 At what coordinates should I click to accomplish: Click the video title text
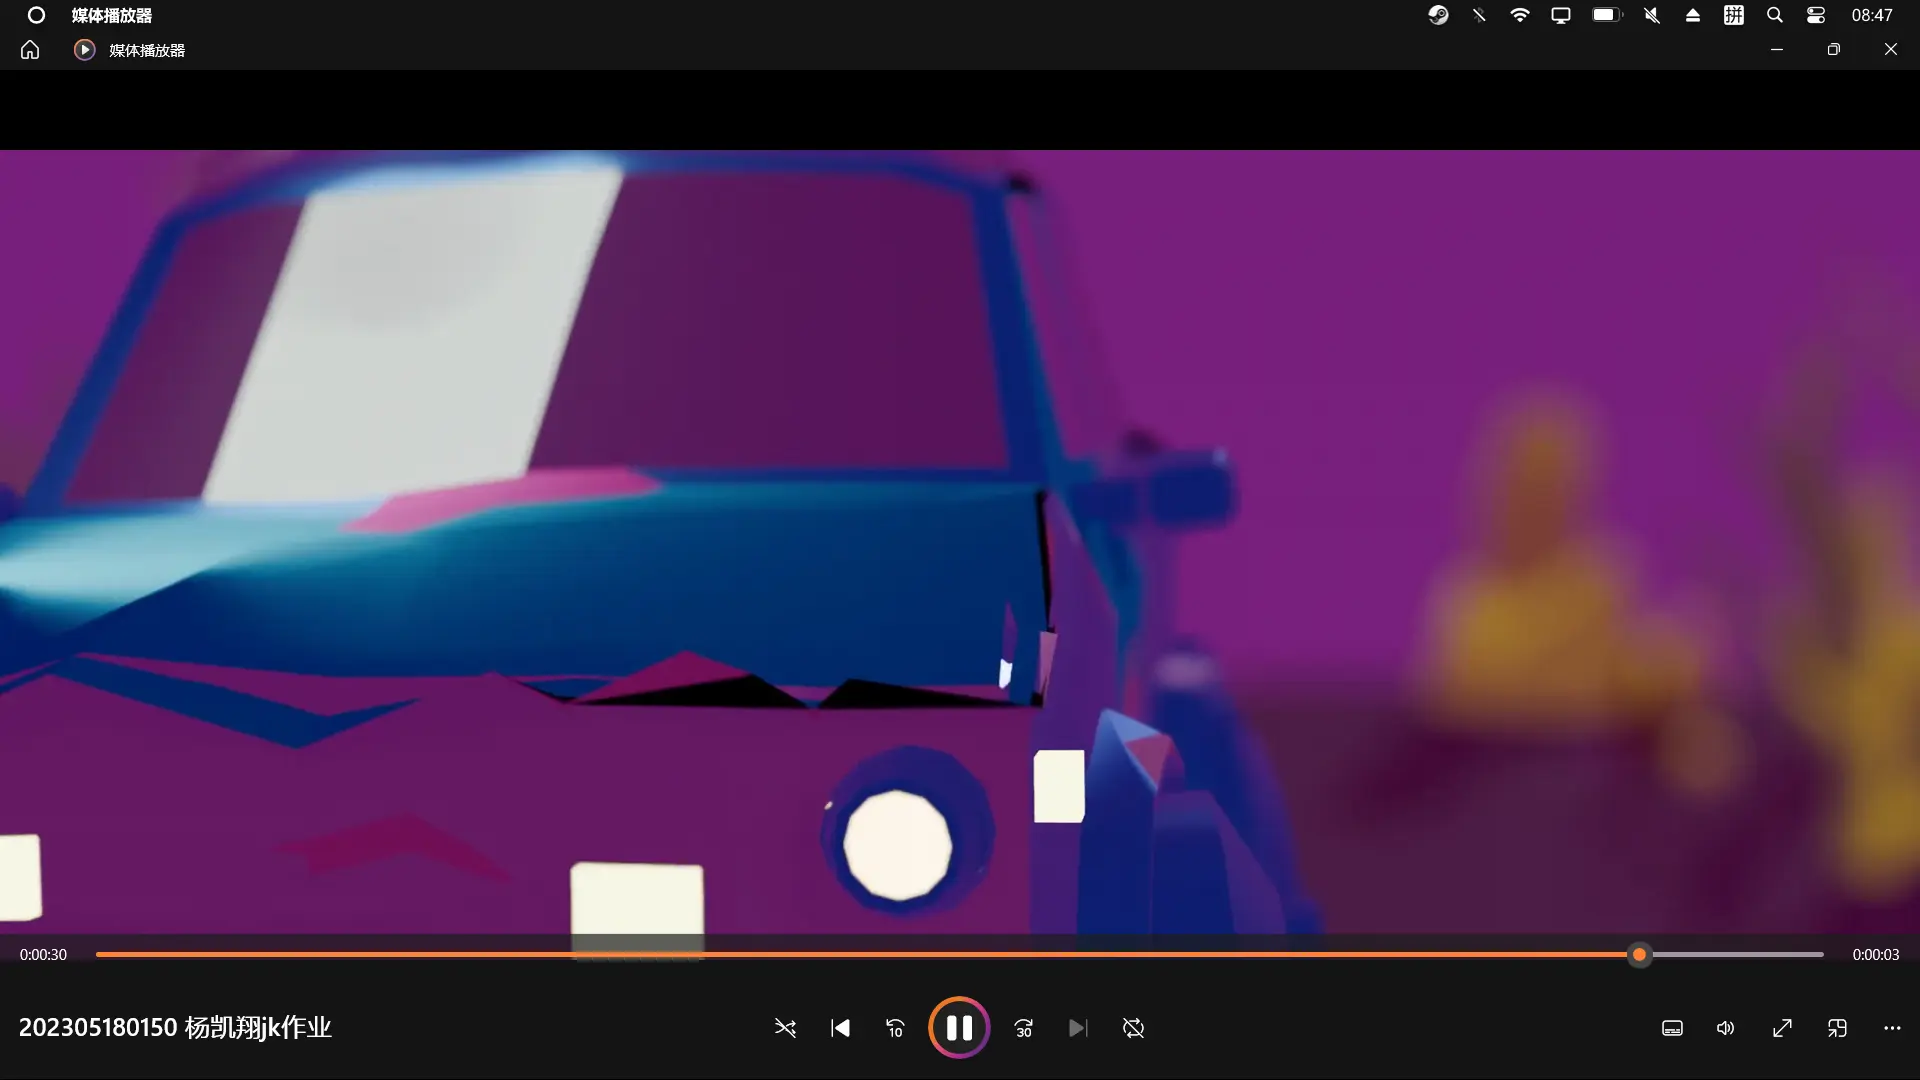click(x=175, y=1028)
